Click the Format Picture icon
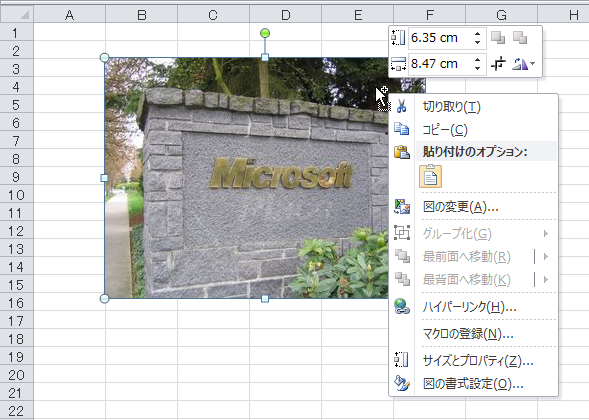This screenshot has height=420, width=589. click(402, 383)
